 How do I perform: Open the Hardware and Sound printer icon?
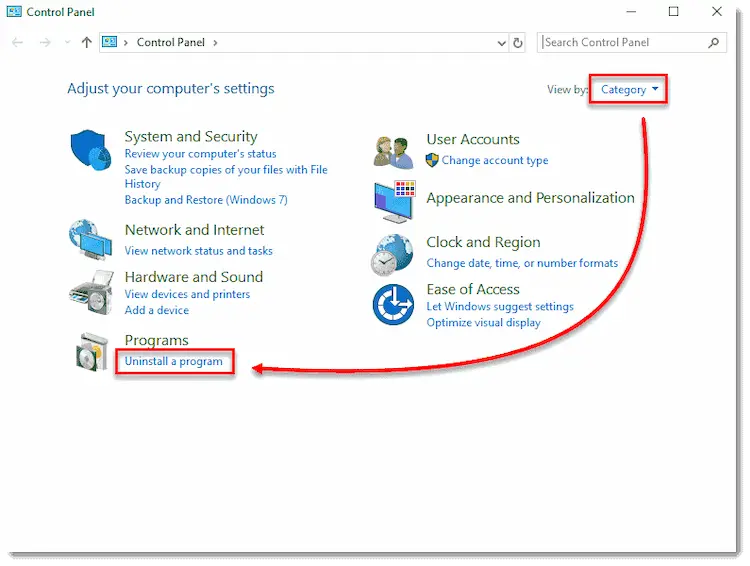[x=91, y=292]
